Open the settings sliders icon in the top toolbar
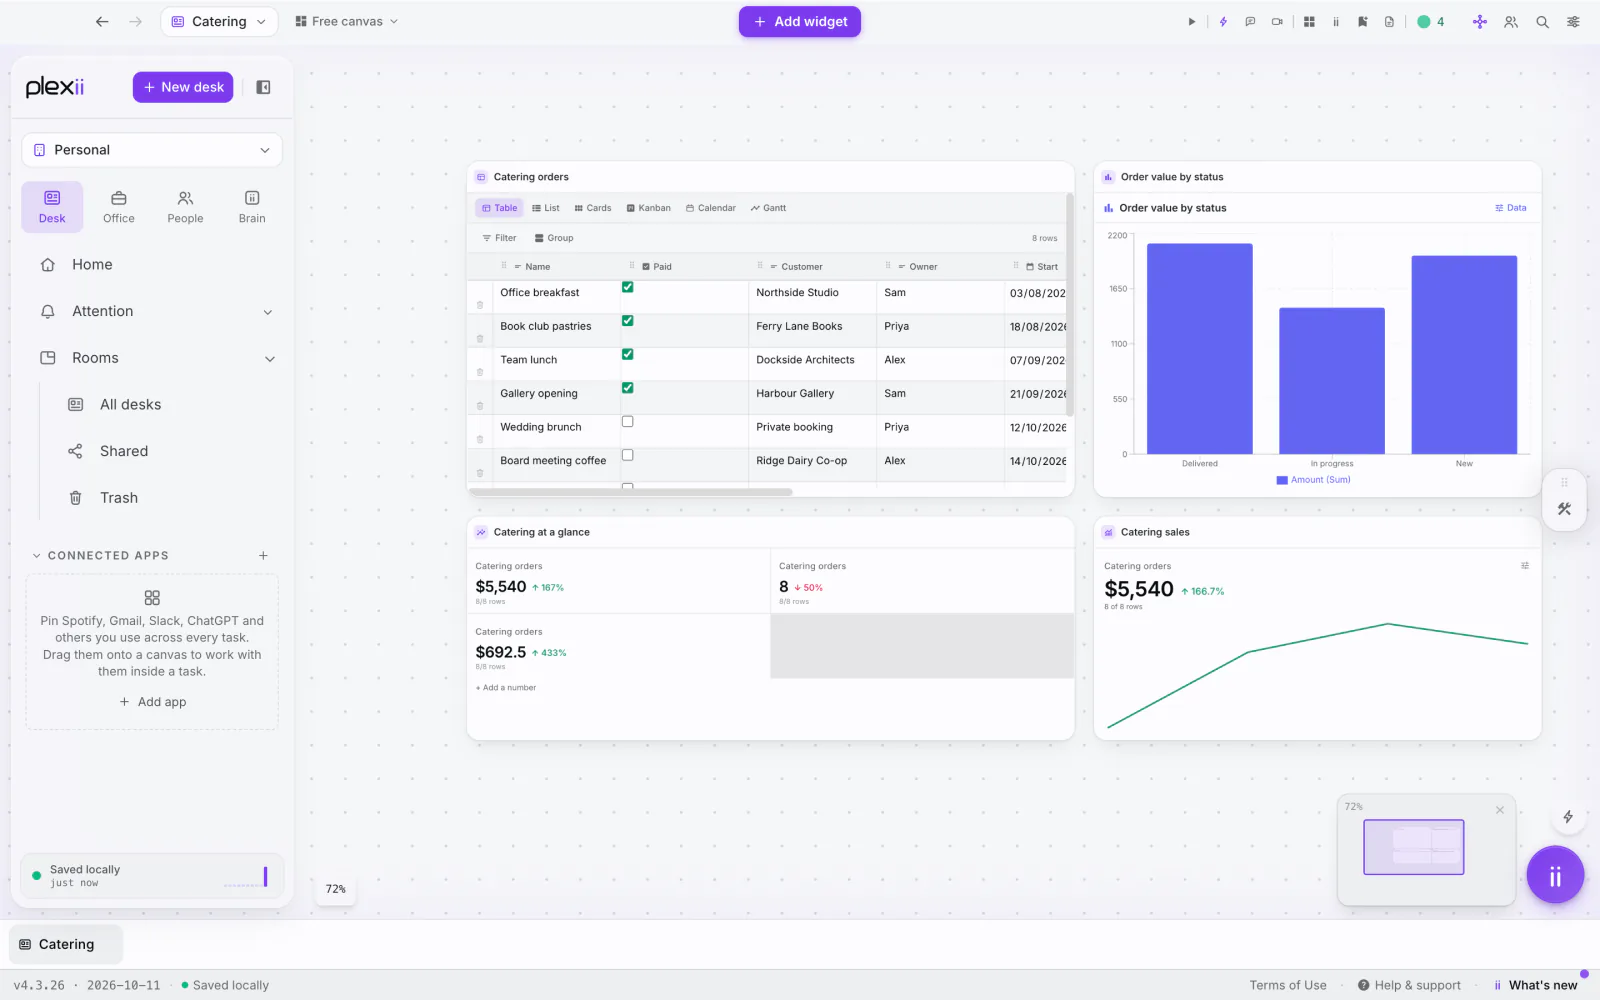The width and height of the screenshot is (1600, 1000). [1573, 22]
